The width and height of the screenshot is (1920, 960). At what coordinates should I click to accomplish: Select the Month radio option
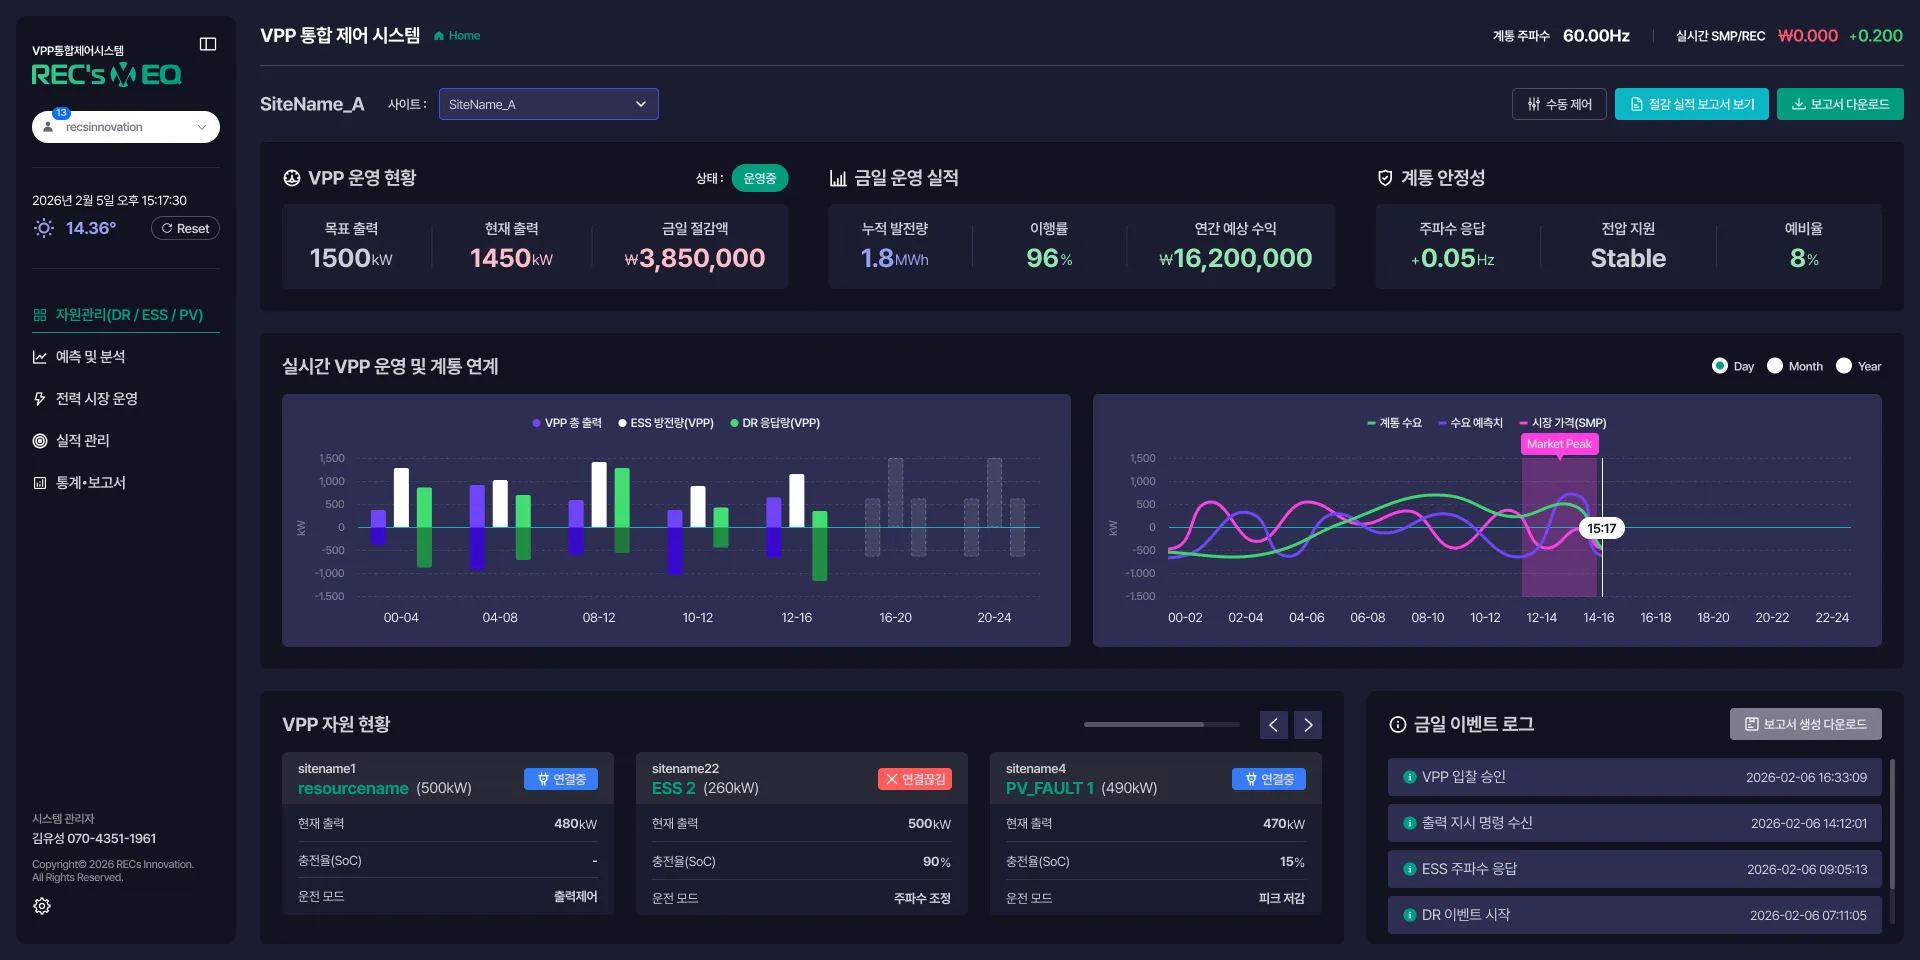click(1775, 366)
